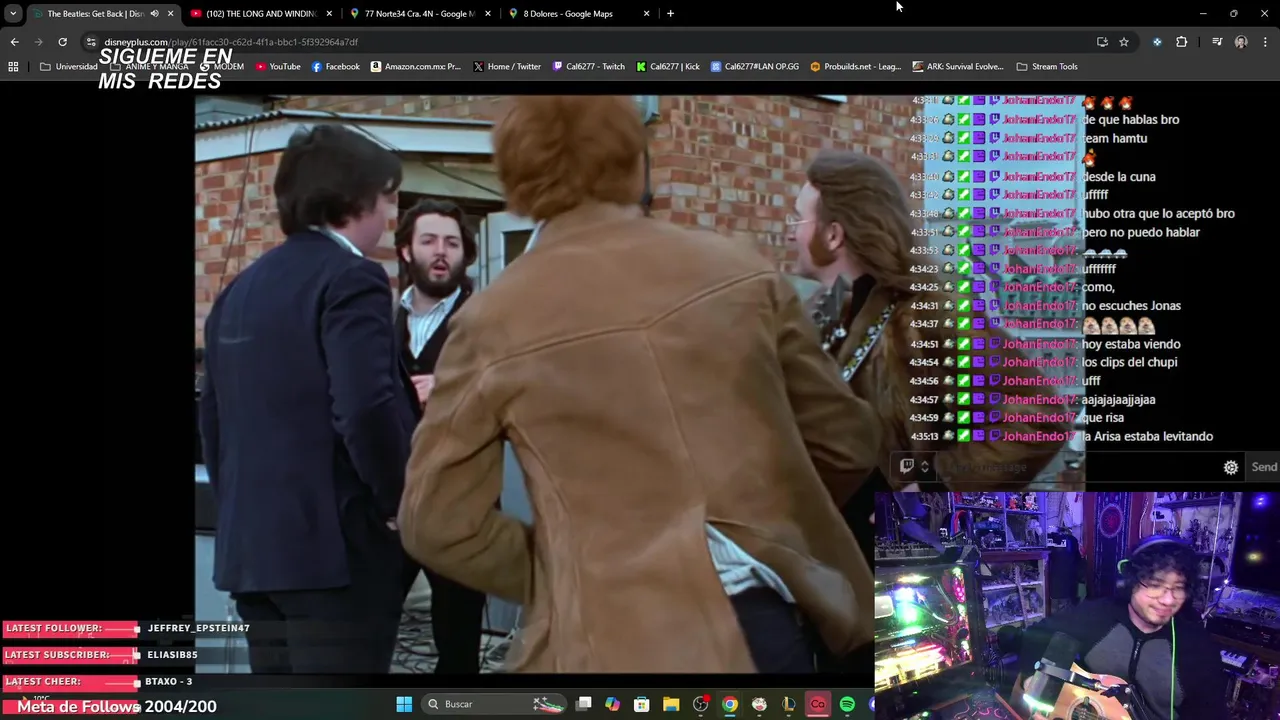The image size is (1280, 720).
Task: Open the League of Legends taskbar icon
Action: coord(788,704)
